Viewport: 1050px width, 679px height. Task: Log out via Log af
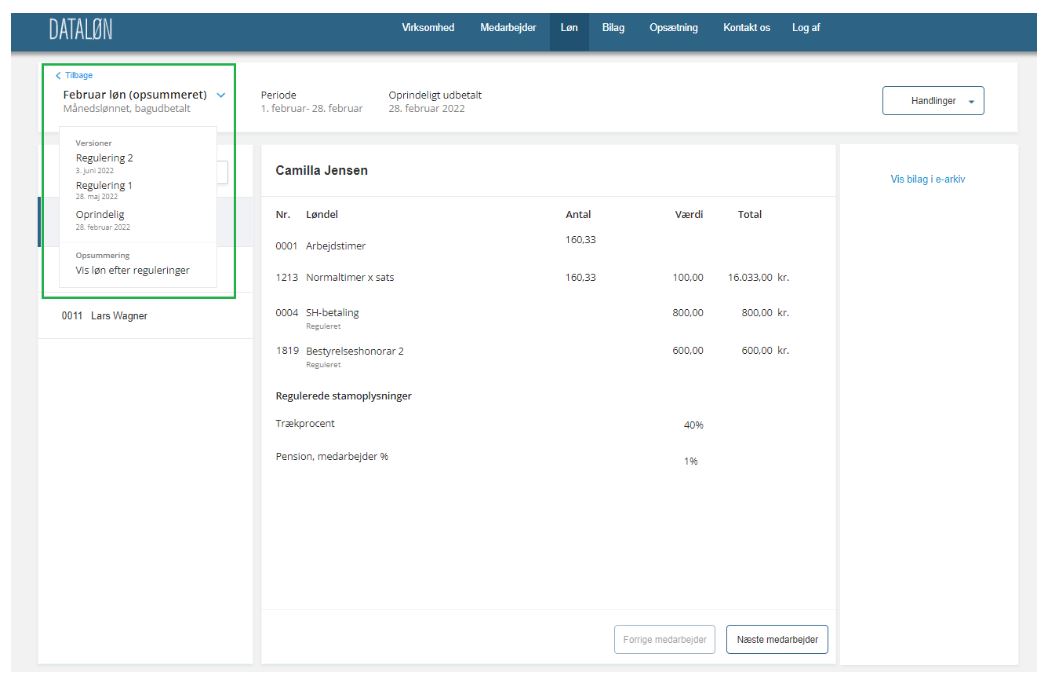[806, 28]
